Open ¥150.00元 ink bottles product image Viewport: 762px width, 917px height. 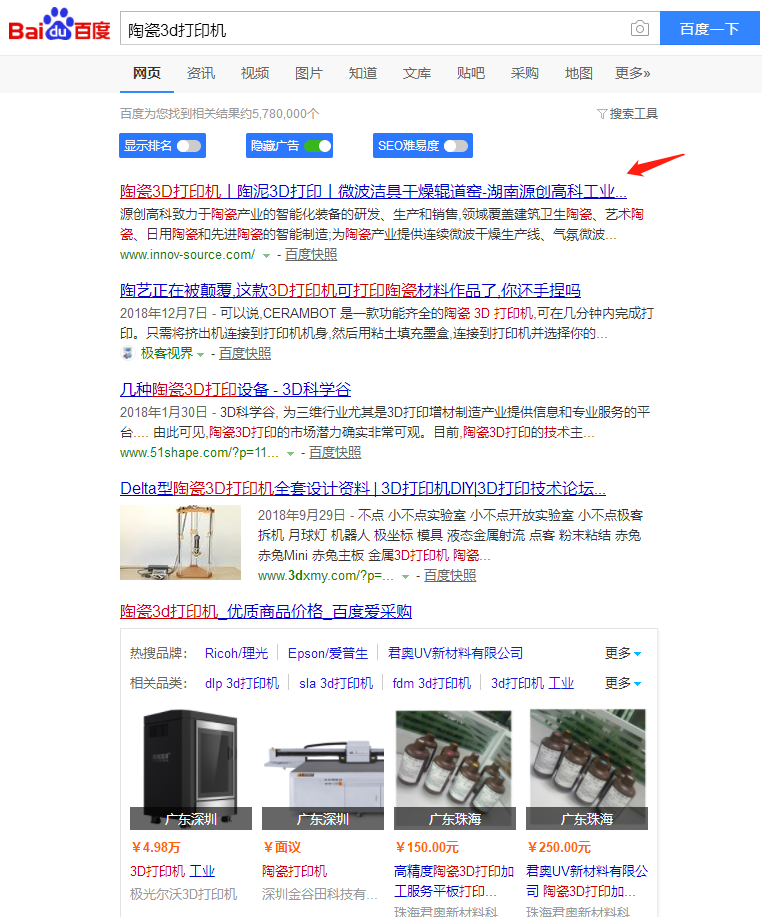[x=455, y=769]
